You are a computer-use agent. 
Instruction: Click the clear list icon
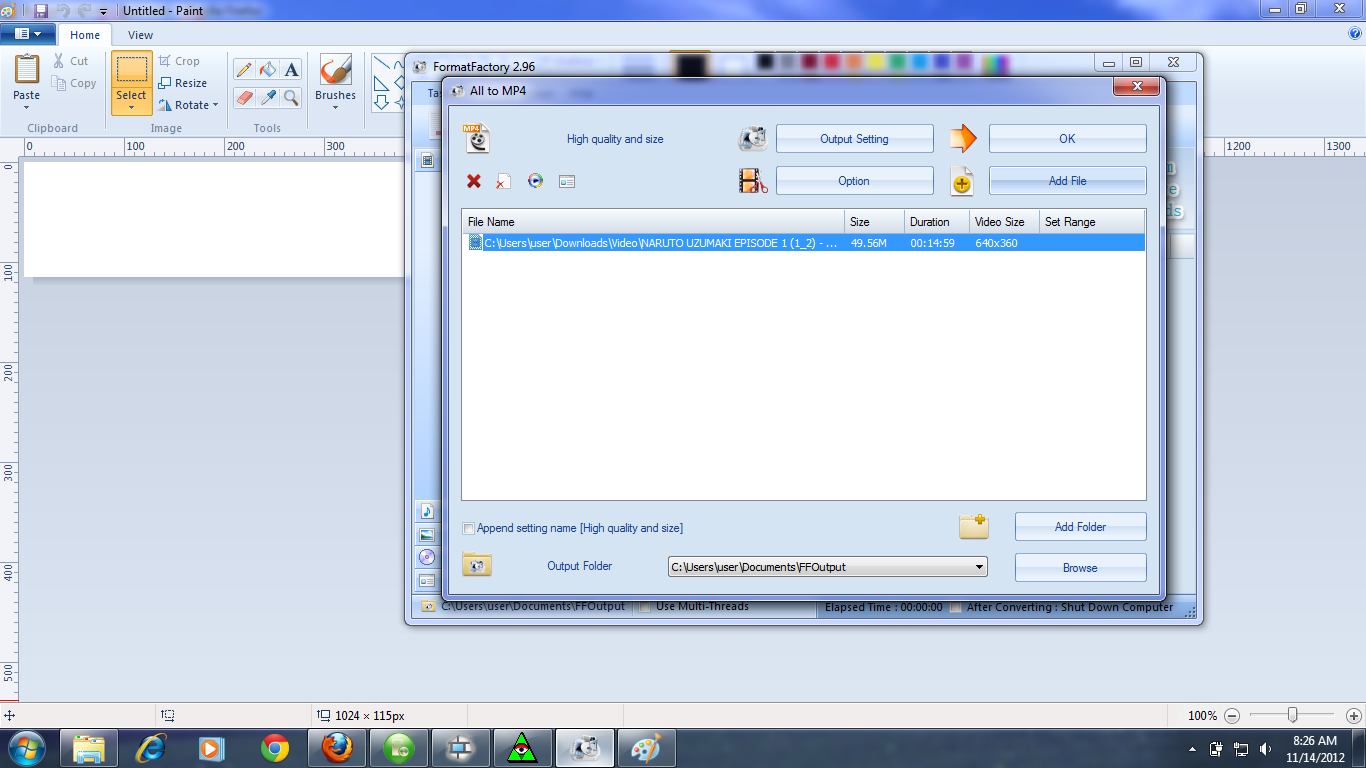pos(504,181)
